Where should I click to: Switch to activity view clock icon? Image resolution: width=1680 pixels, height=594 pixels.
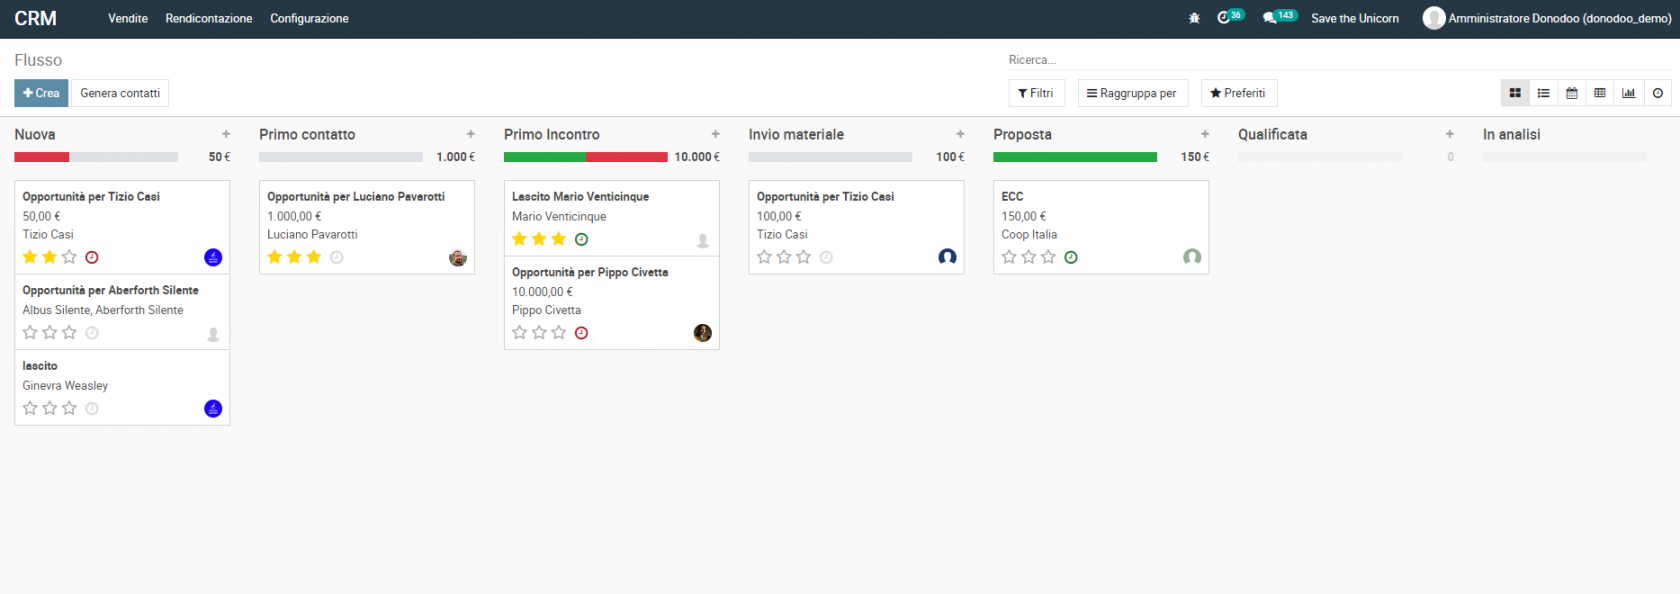[1658, 93]
